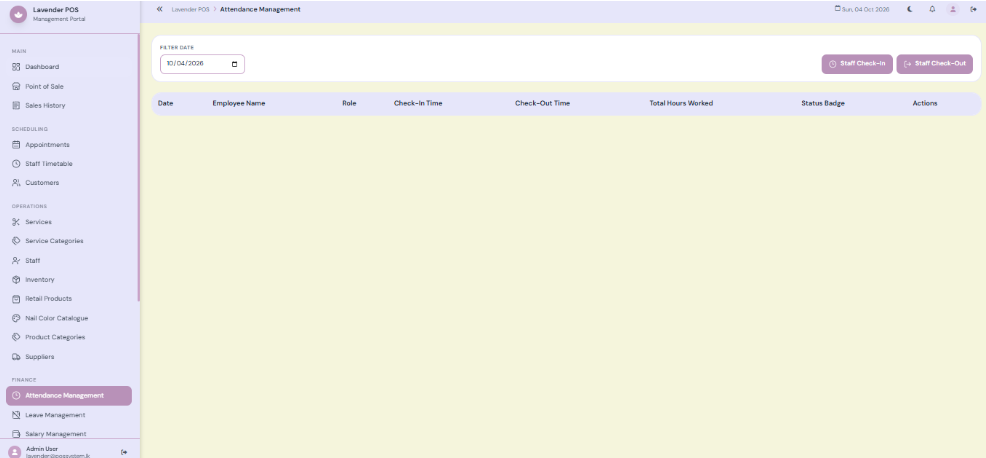Click the Nail Color Catalogue palette icon
The width and height of the screenshot is (986, 458).
(16, 318)
